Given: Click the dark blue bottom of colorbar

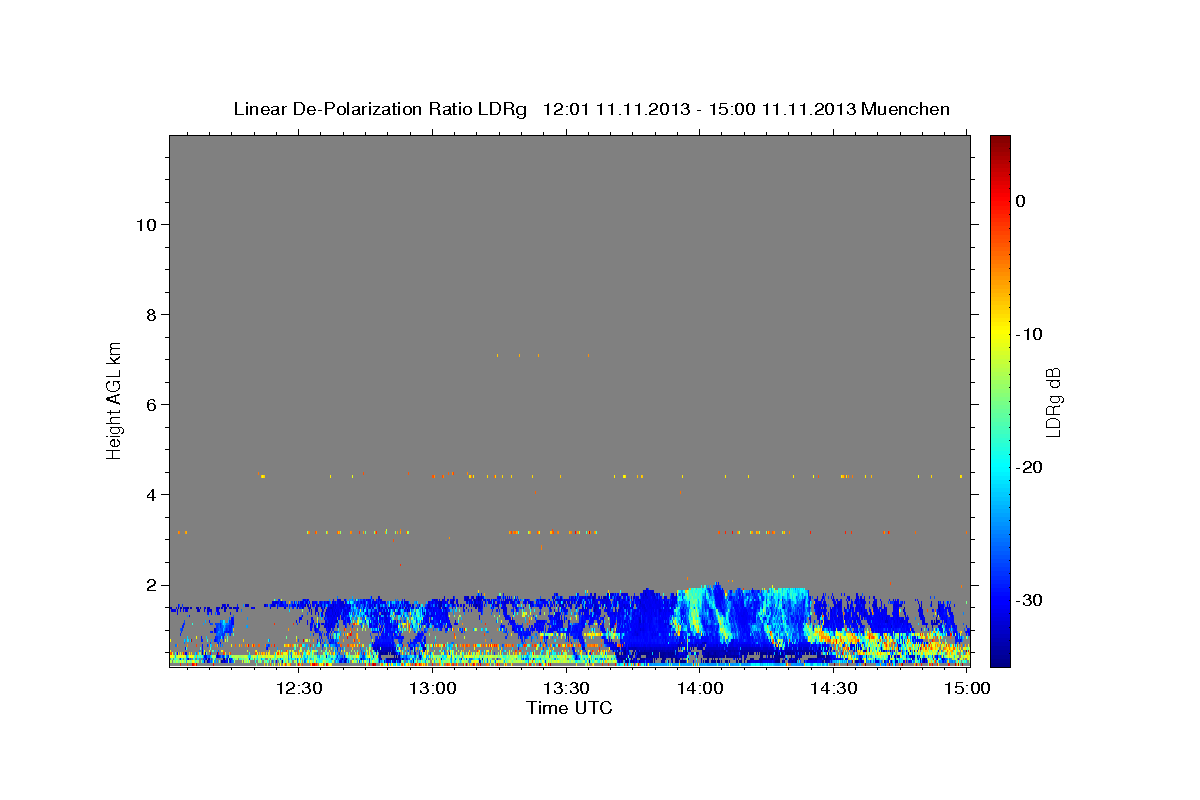Looking at the screenshot, I should coord(1000,655).
